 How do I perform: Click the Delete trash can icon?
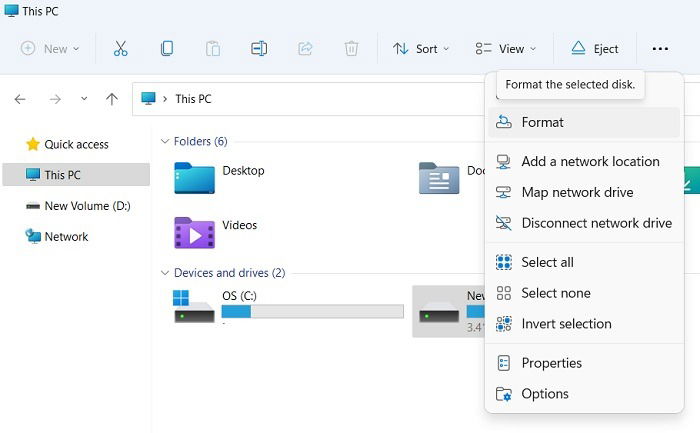pos(351,48)
